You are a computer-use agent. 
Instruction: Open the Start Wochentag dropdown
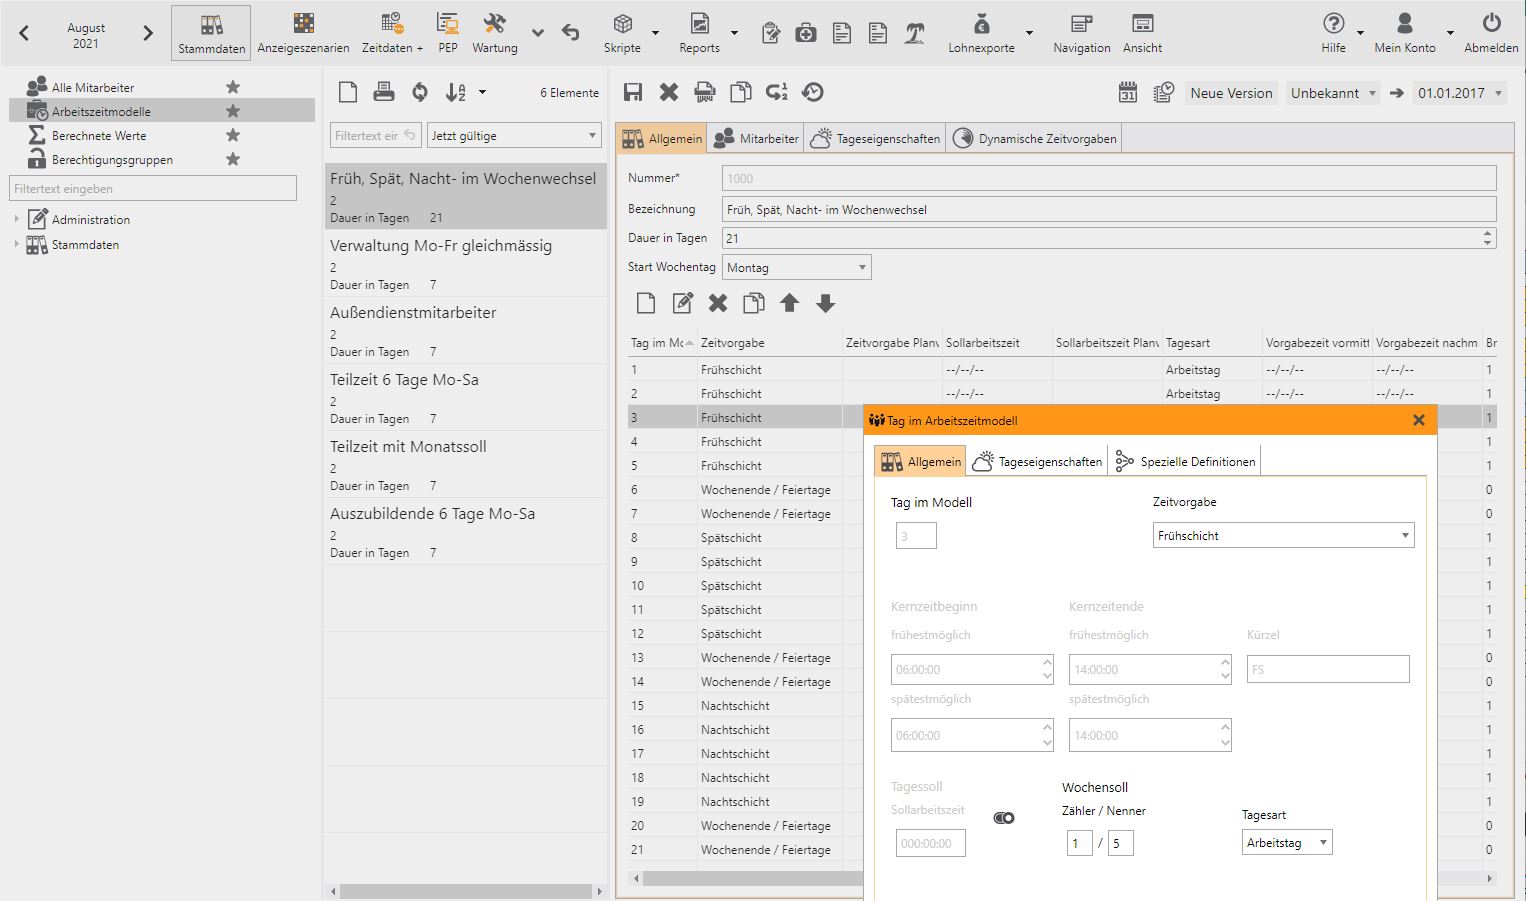[x=798, y=267]
